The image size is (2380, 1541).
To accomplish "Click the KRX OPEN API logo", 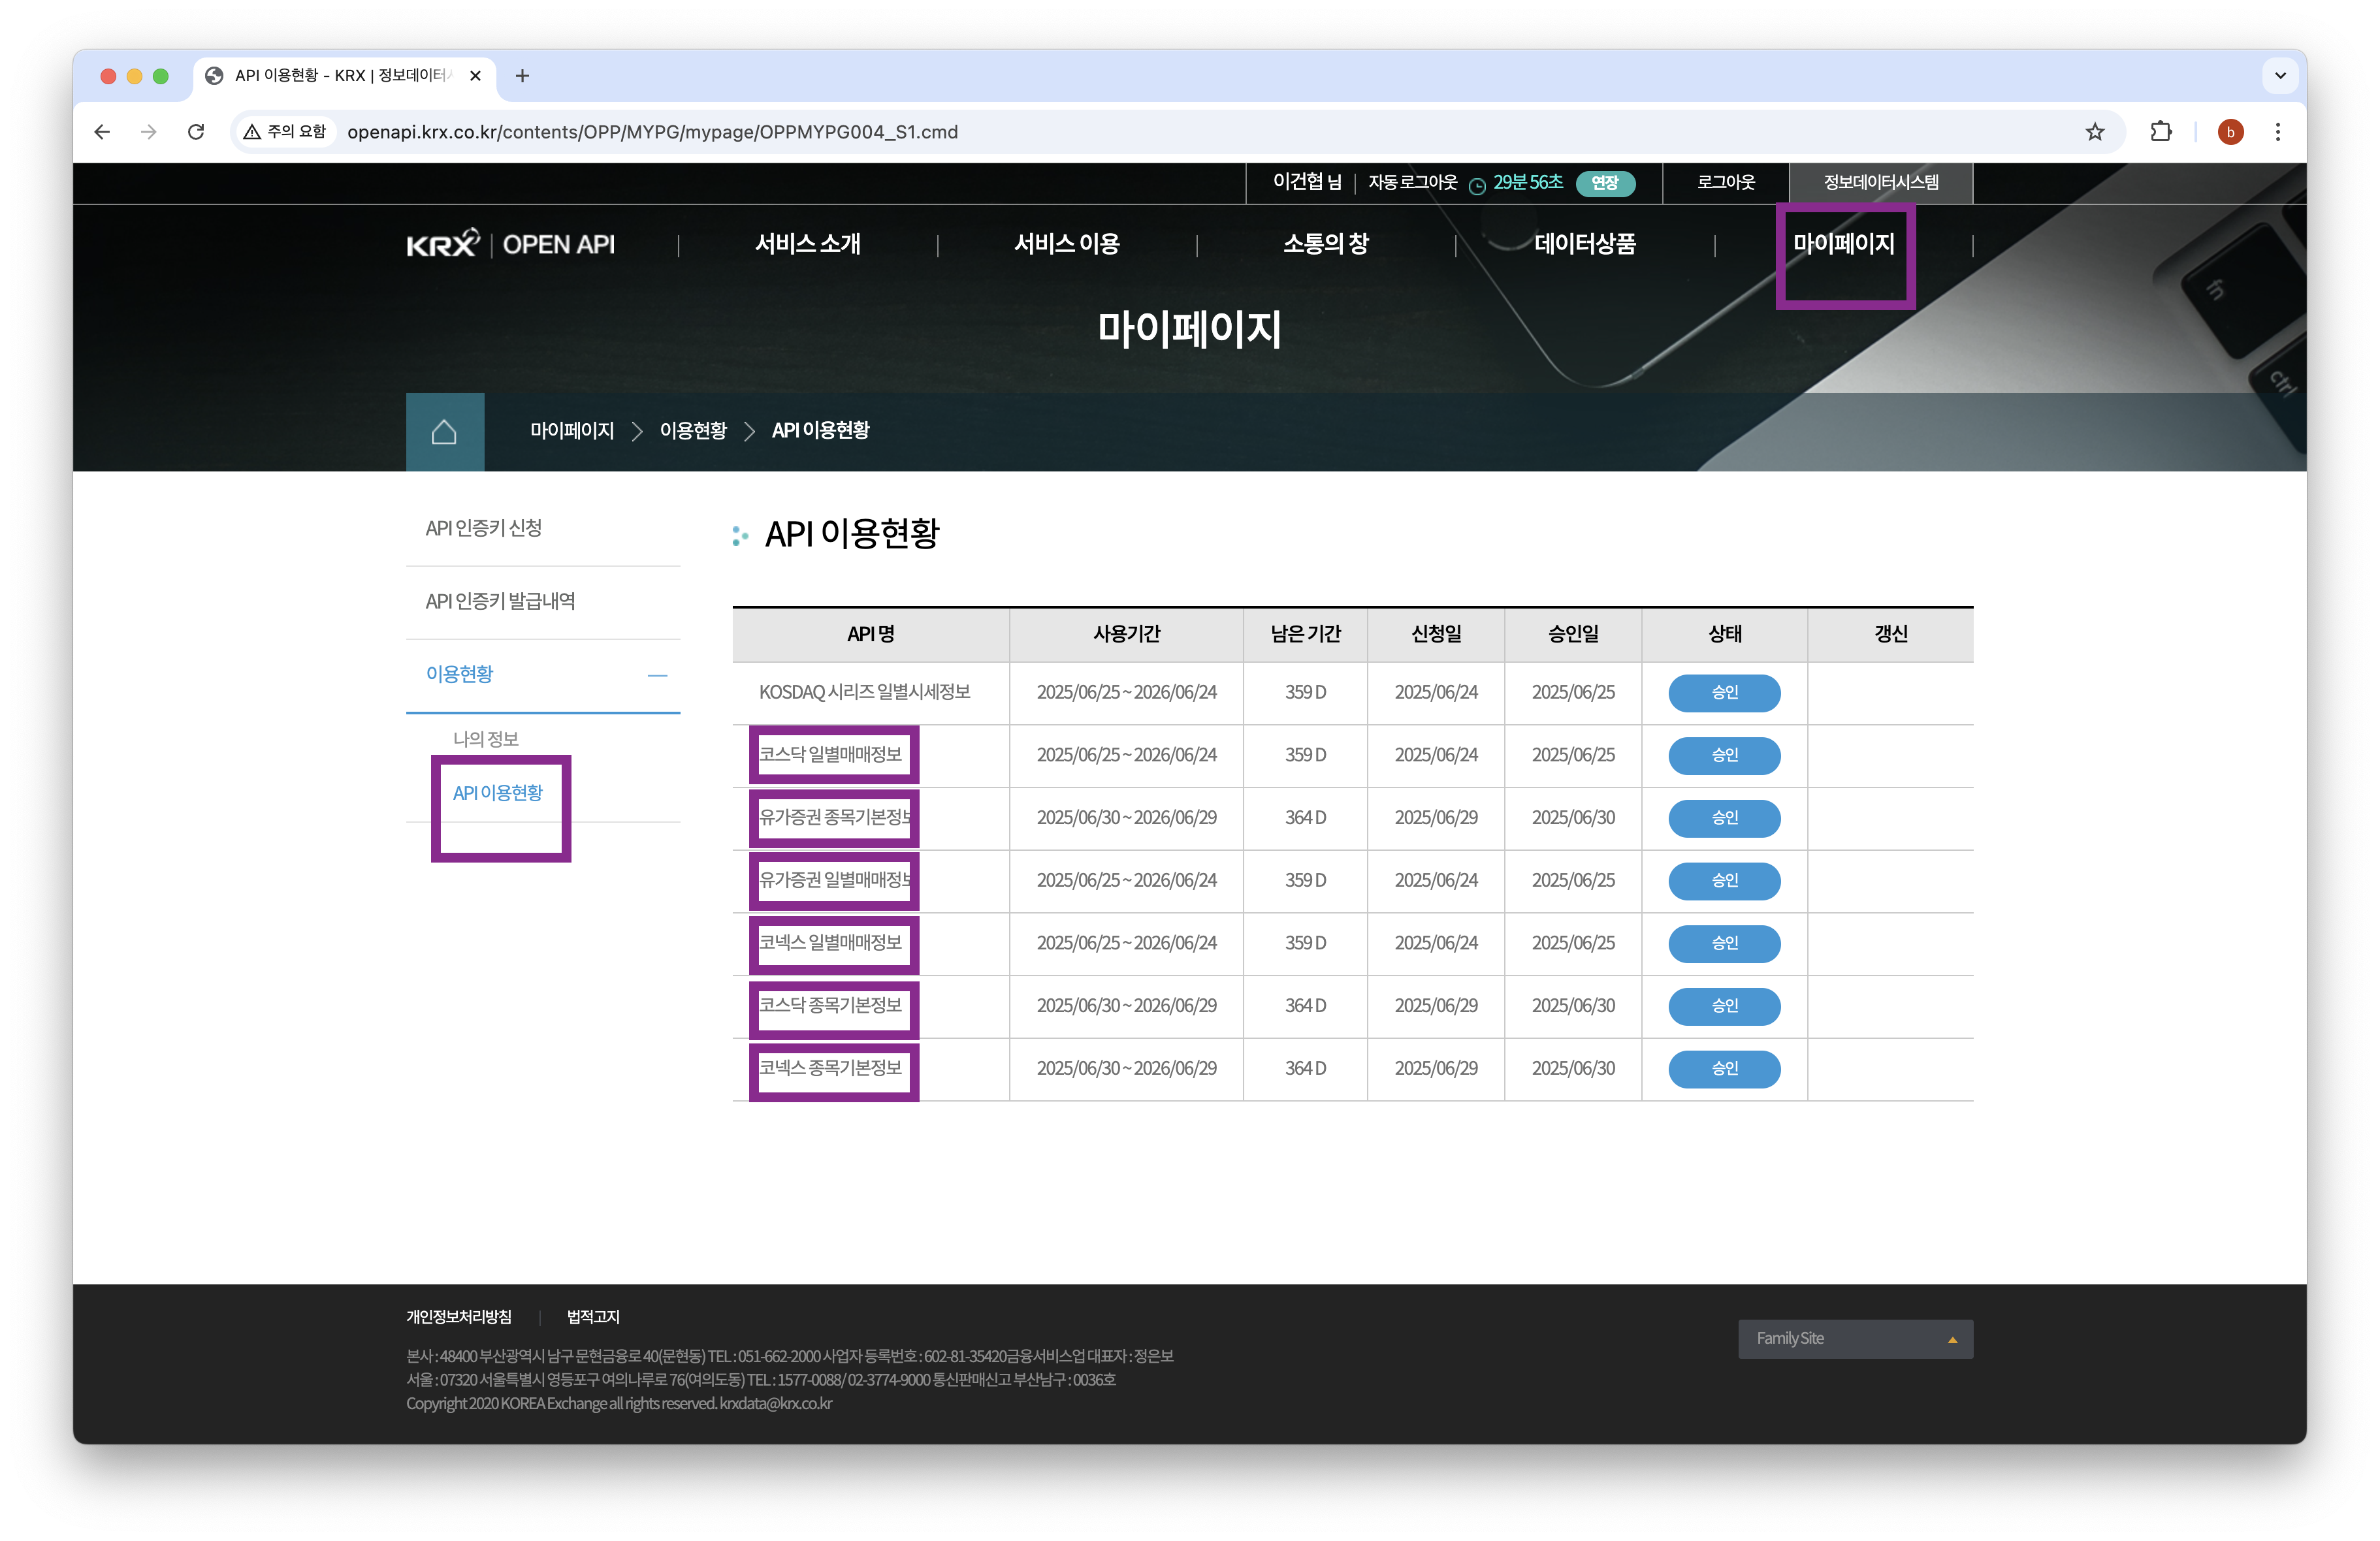I will [x=510, y=244].
